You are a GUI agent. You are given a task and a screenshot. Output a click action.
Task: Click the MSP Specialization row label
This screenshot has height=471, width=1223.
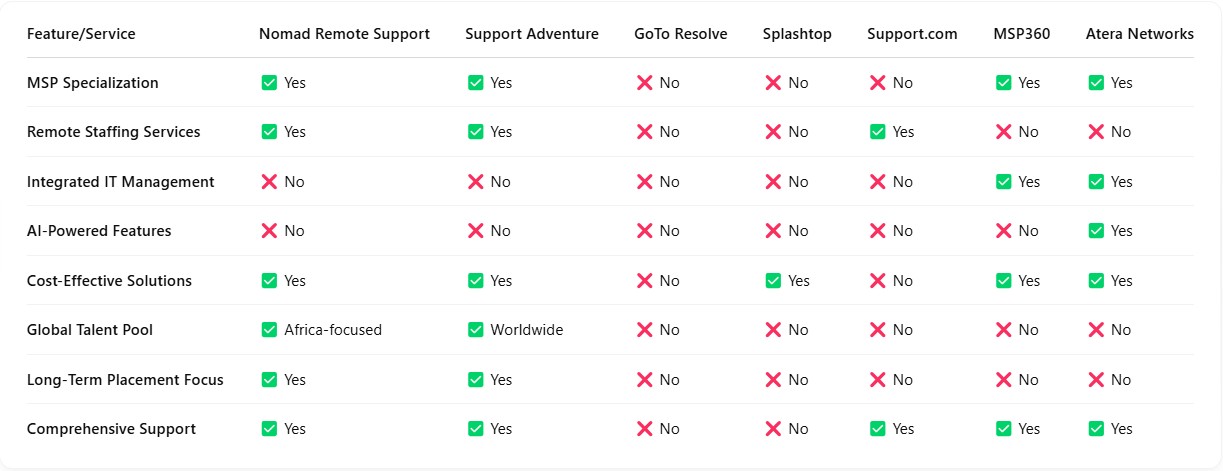92,83
